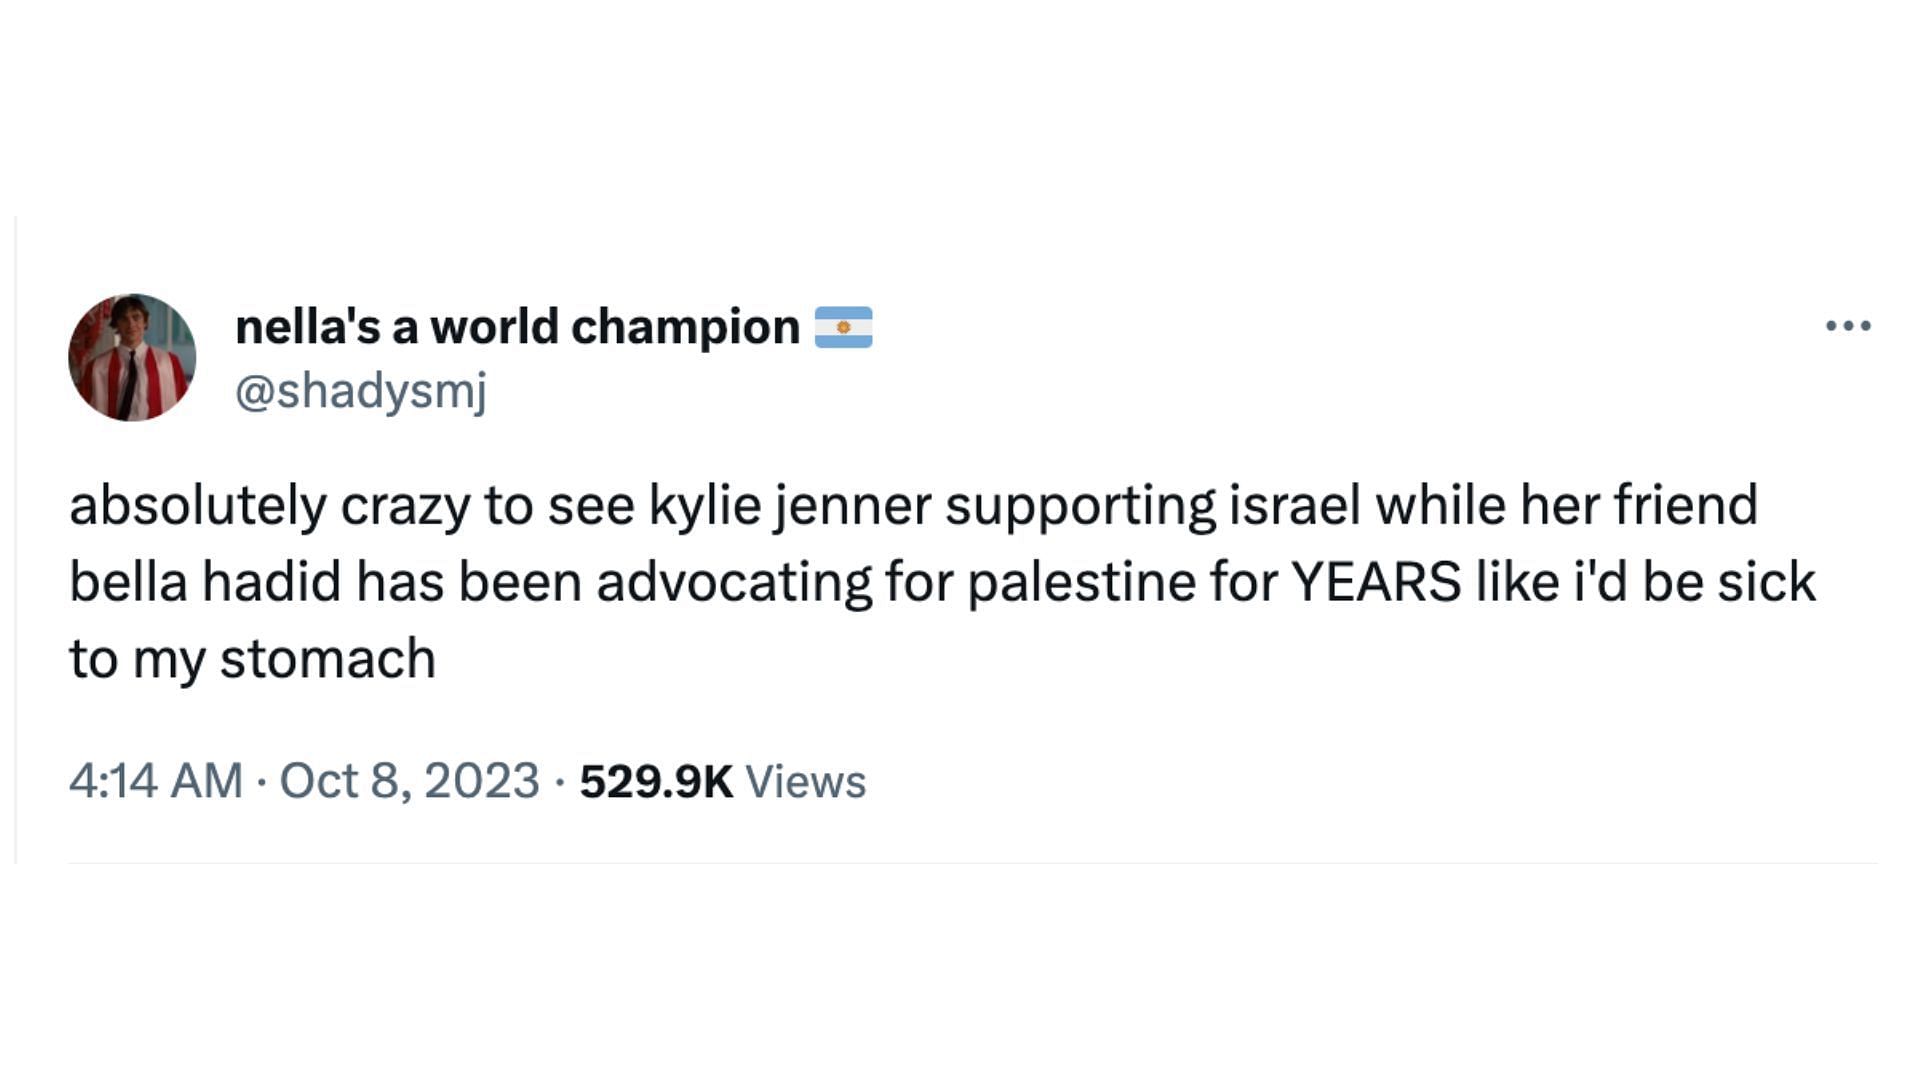Click the word "champion" in the display name

click(x=685, y=327)
